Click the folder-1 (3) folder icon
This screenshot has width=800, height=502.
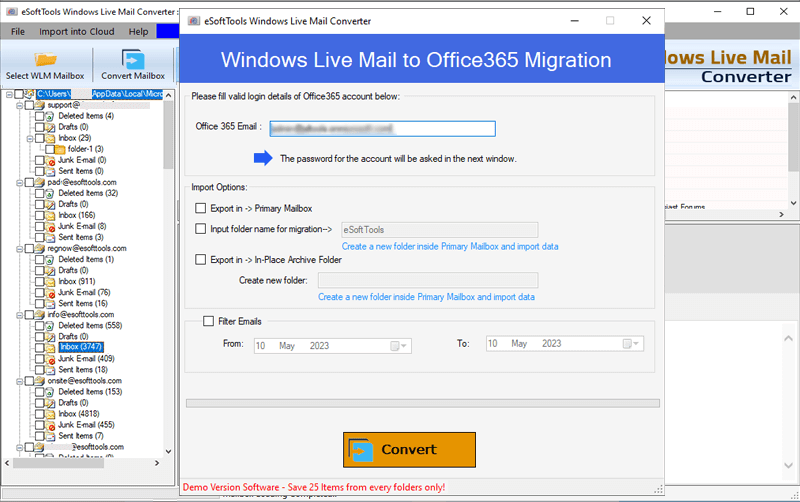pyautogui.click(x=60, y=149)
